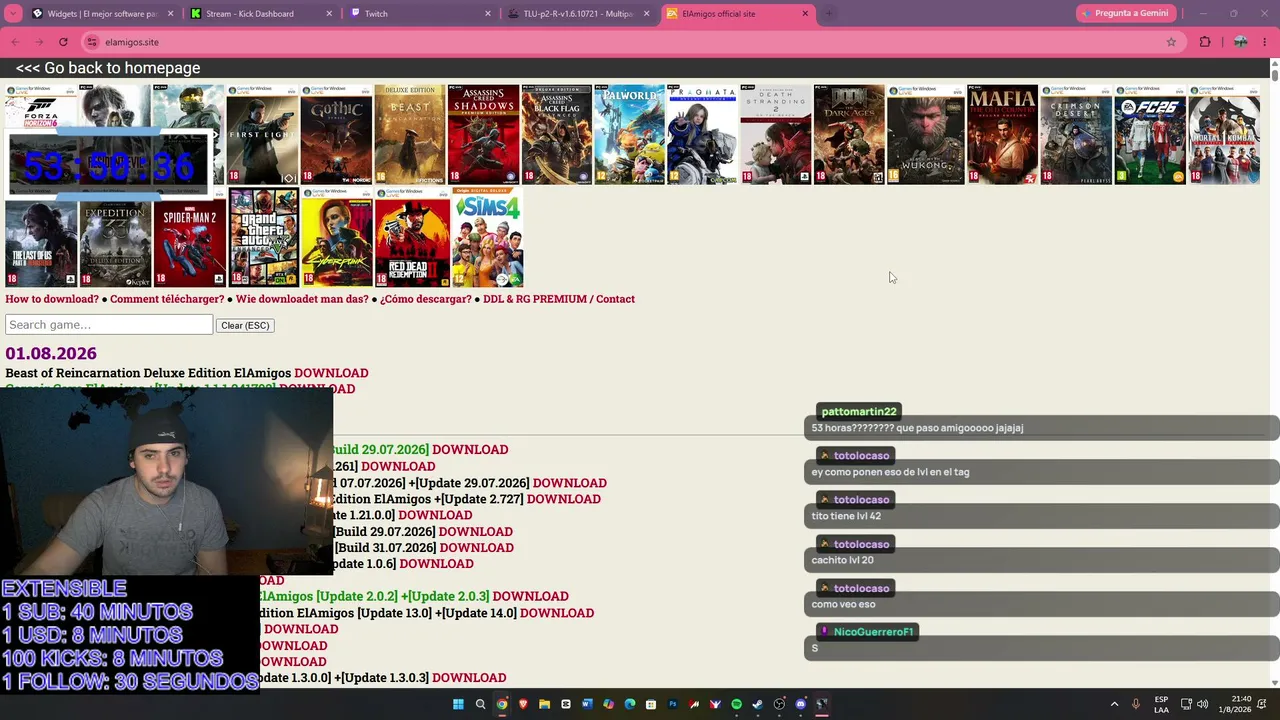Image resolution: width=1280 pixels, height=720 pixels.
Task: Click the Pregunta a Gemini button
Action: tap(1124, 13)
